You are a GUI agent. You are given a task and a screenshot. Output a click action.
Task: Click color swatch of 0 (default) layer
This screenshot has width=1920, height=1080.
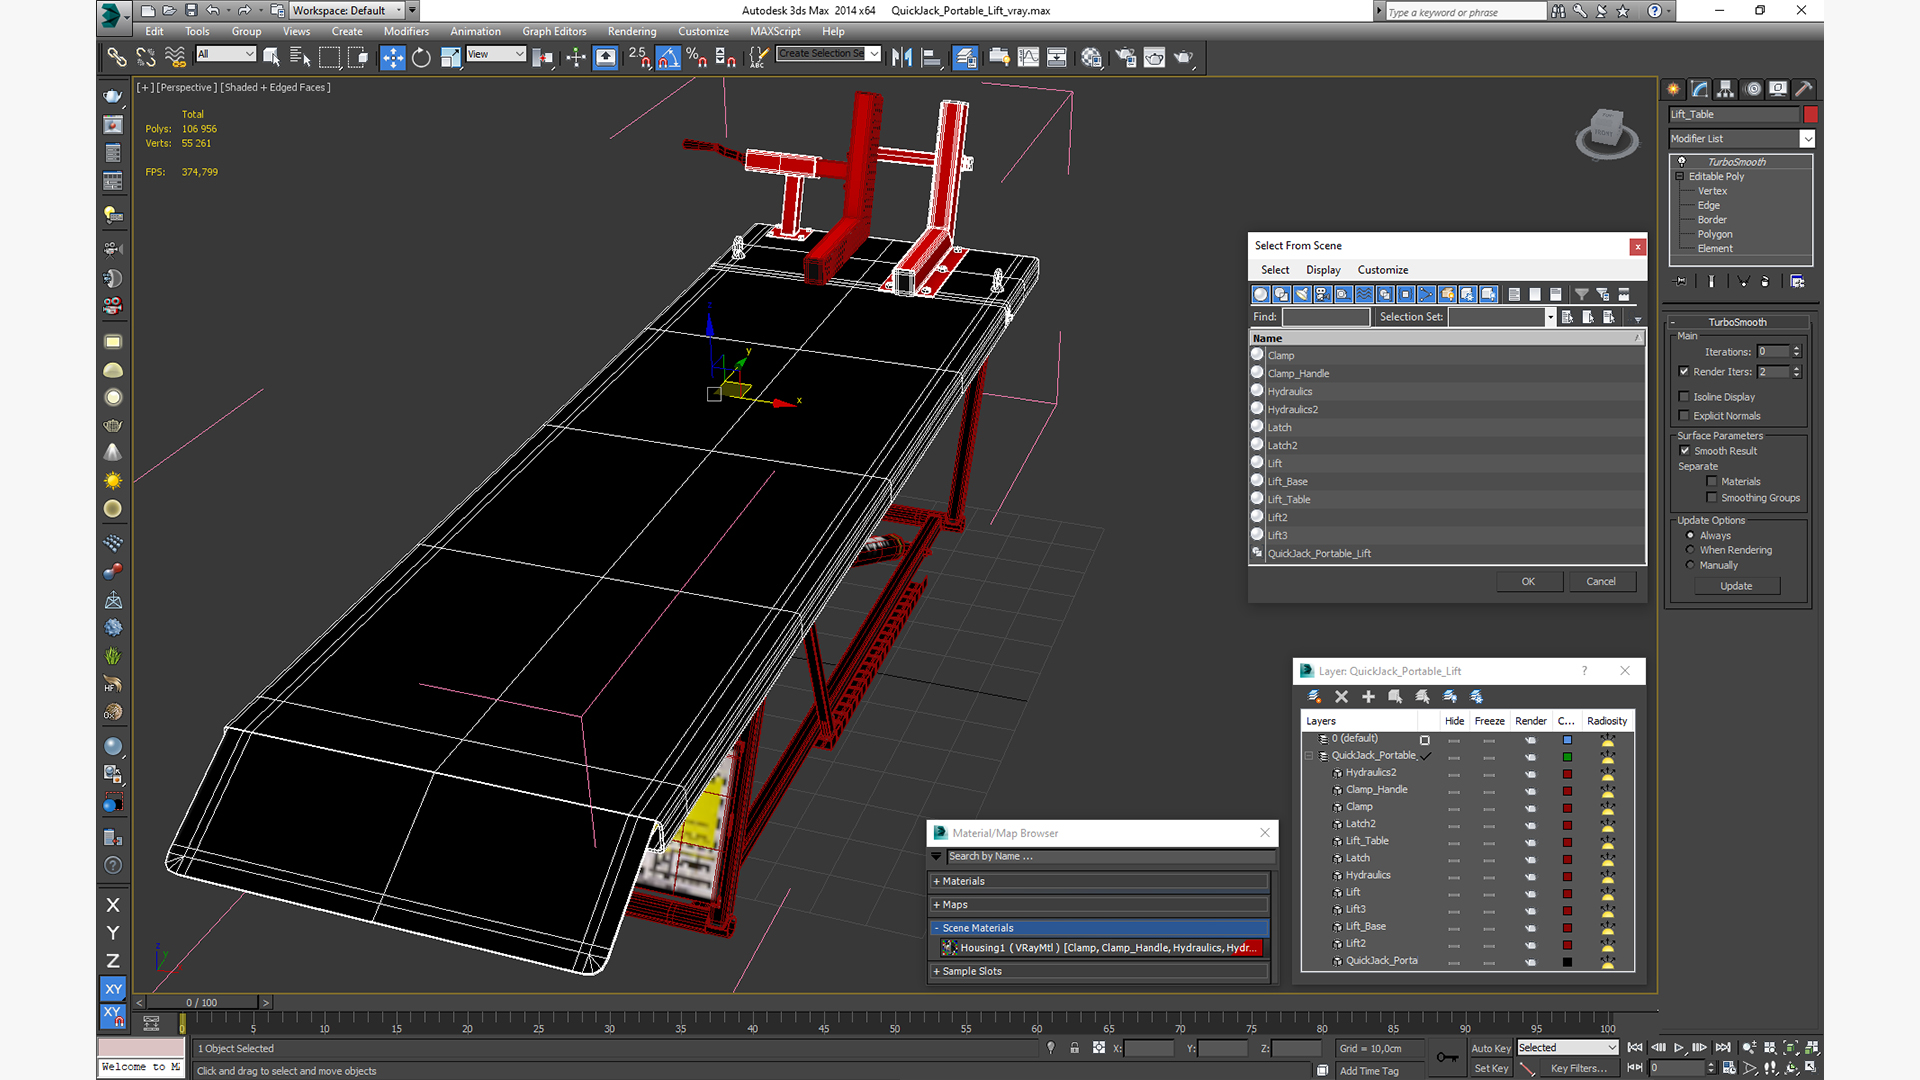coord(1567,740)
